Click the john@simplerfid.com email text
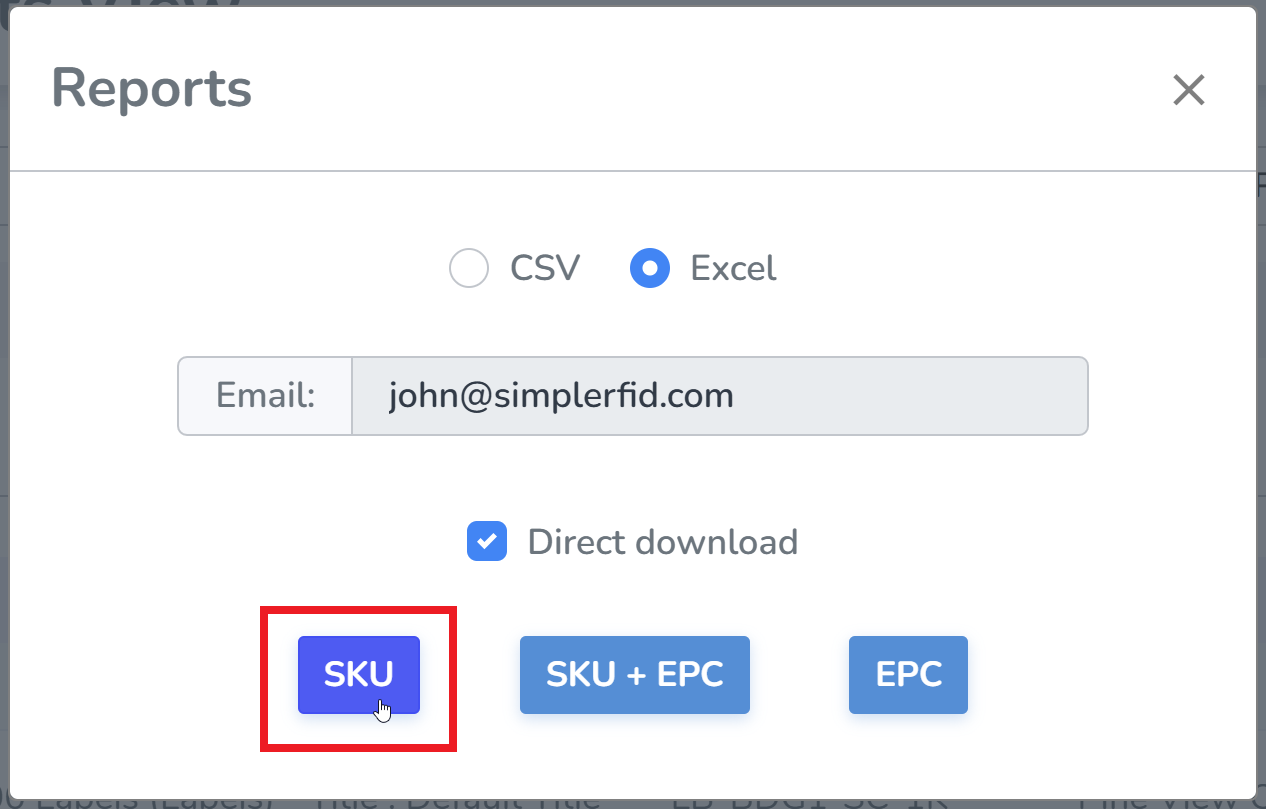Viewport: 1266px width, 809px height. pyautogui.click(x=561, y=396)
